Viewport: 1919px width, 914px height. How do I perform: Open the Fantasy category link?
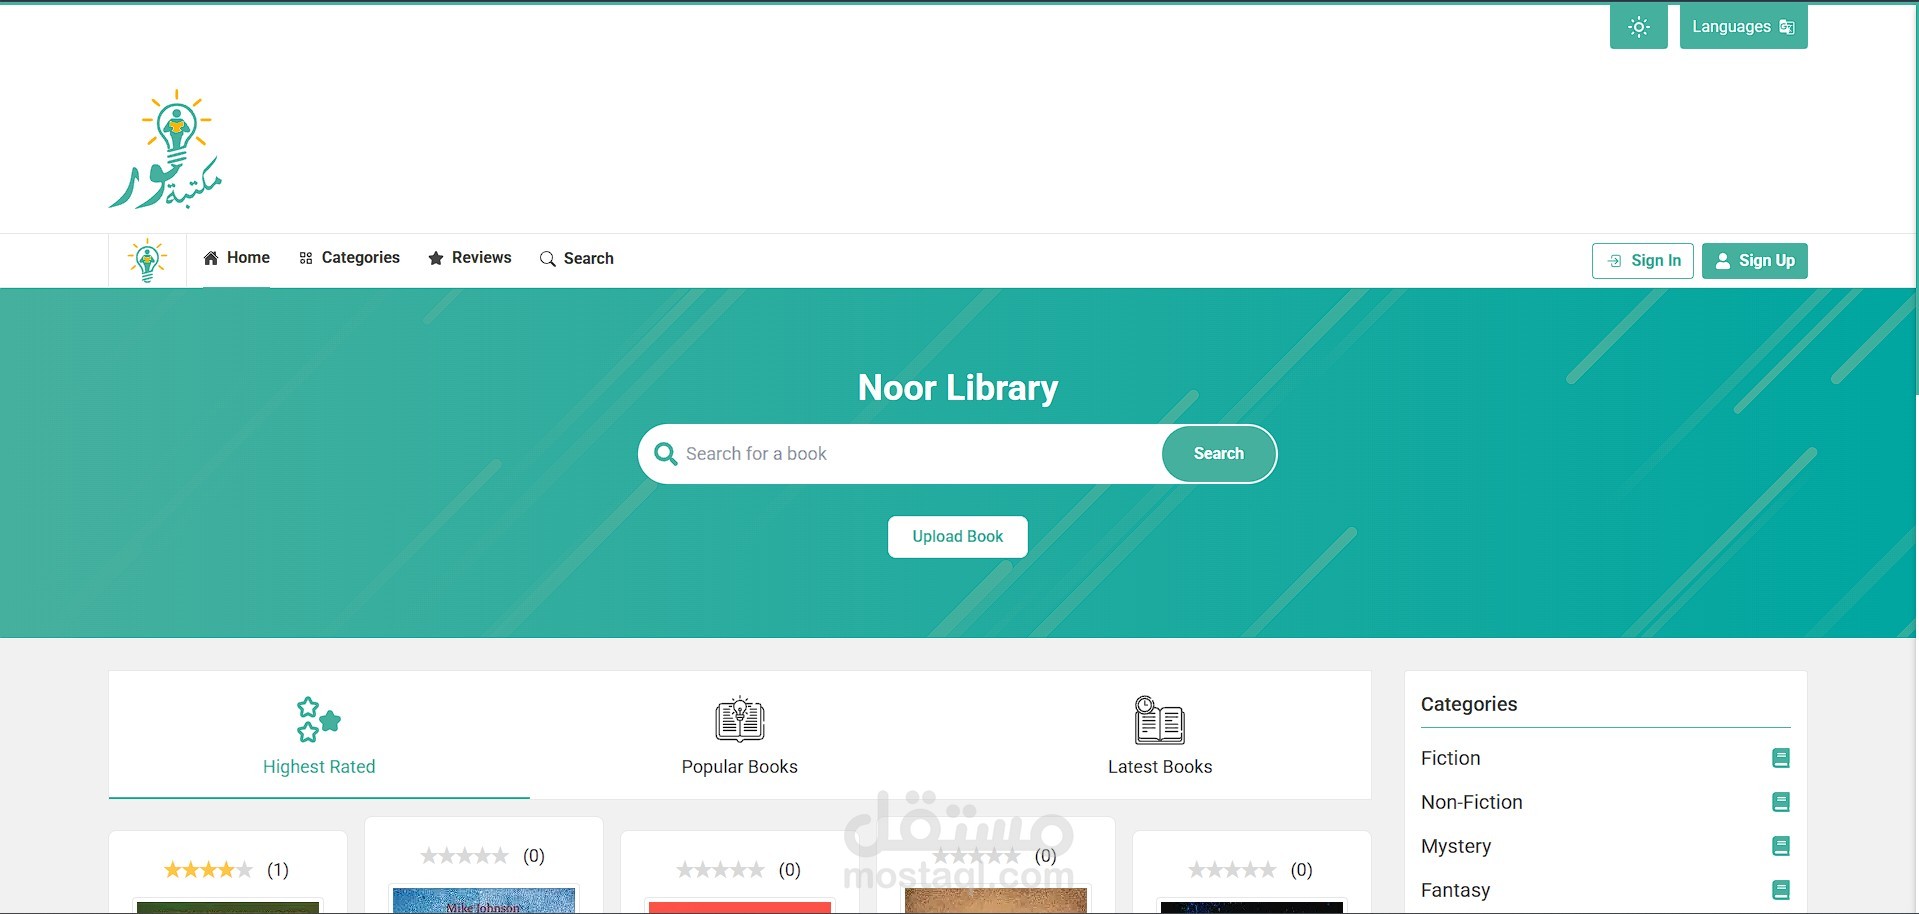coord(1455,889)
